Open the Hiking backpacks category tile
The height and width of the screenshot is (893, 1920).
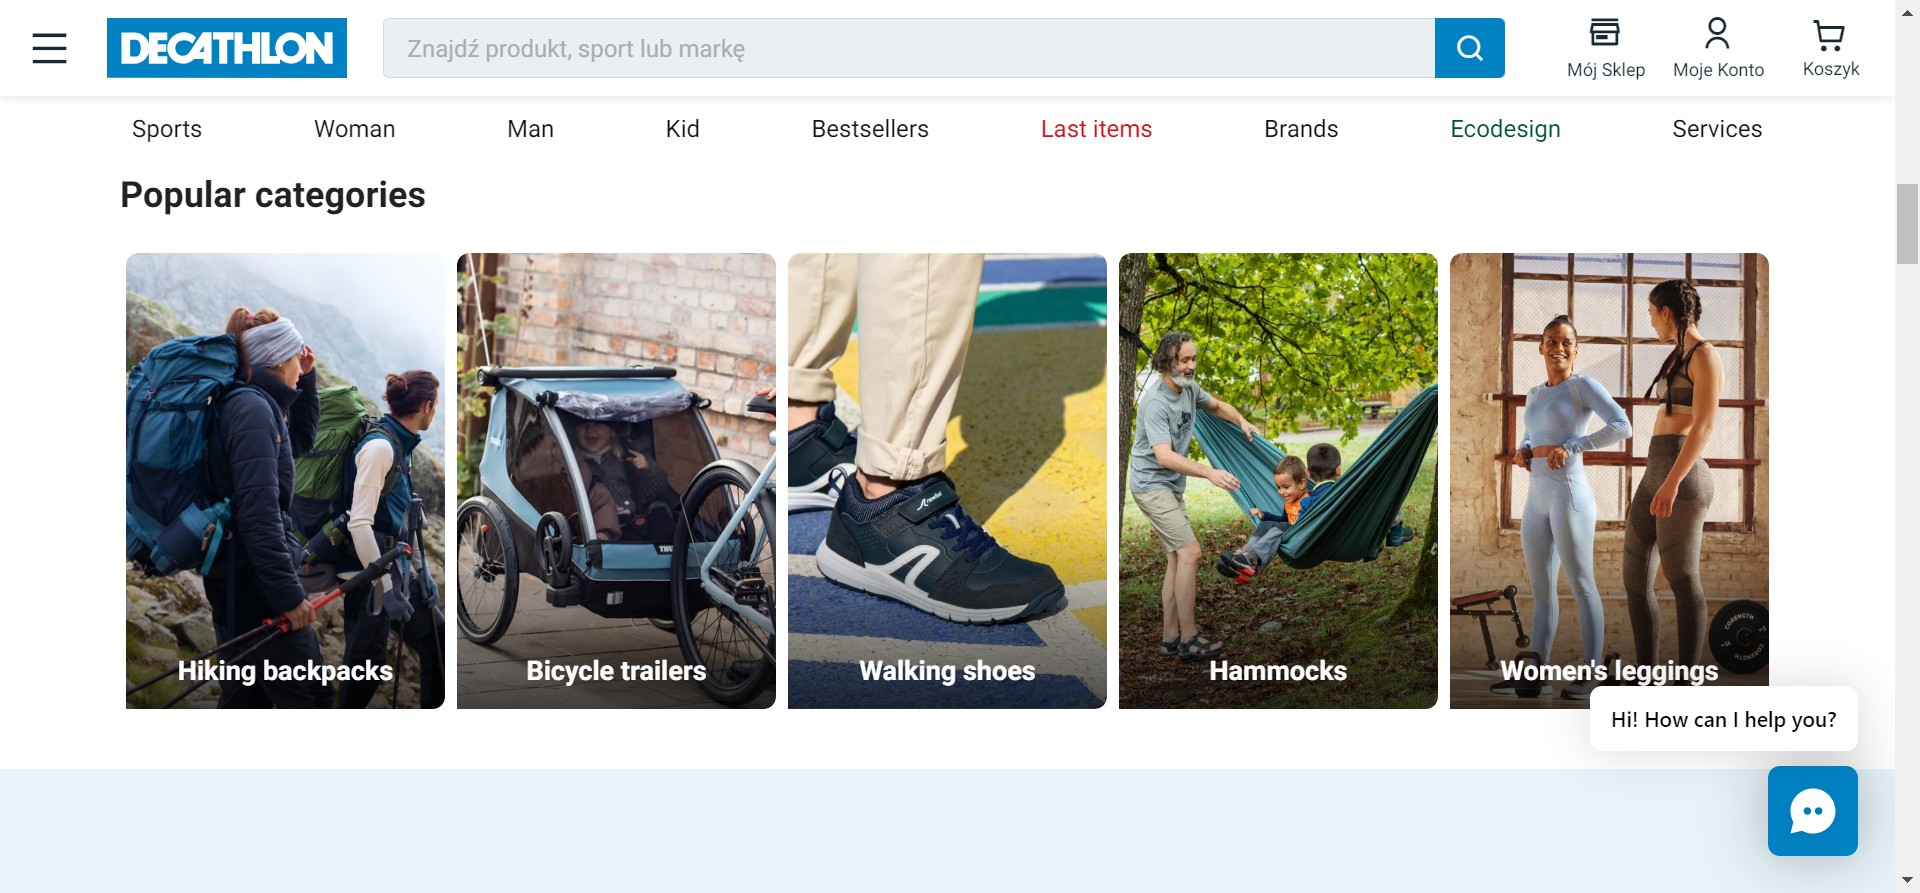[285, 481]
